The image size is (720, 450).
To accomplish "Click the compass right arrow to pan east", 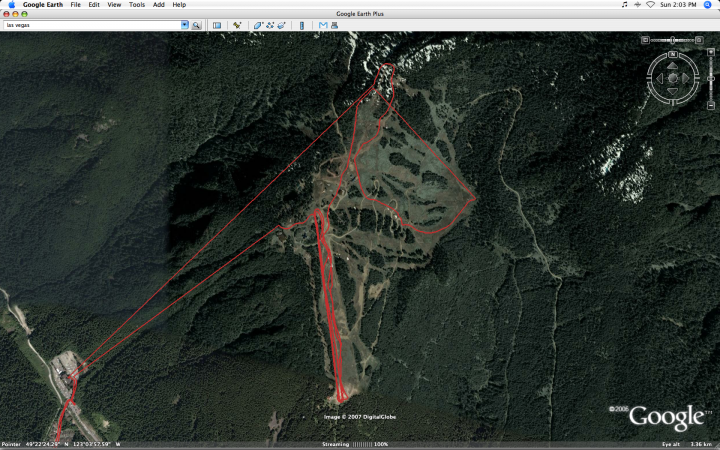I will [x=686, y=79].
